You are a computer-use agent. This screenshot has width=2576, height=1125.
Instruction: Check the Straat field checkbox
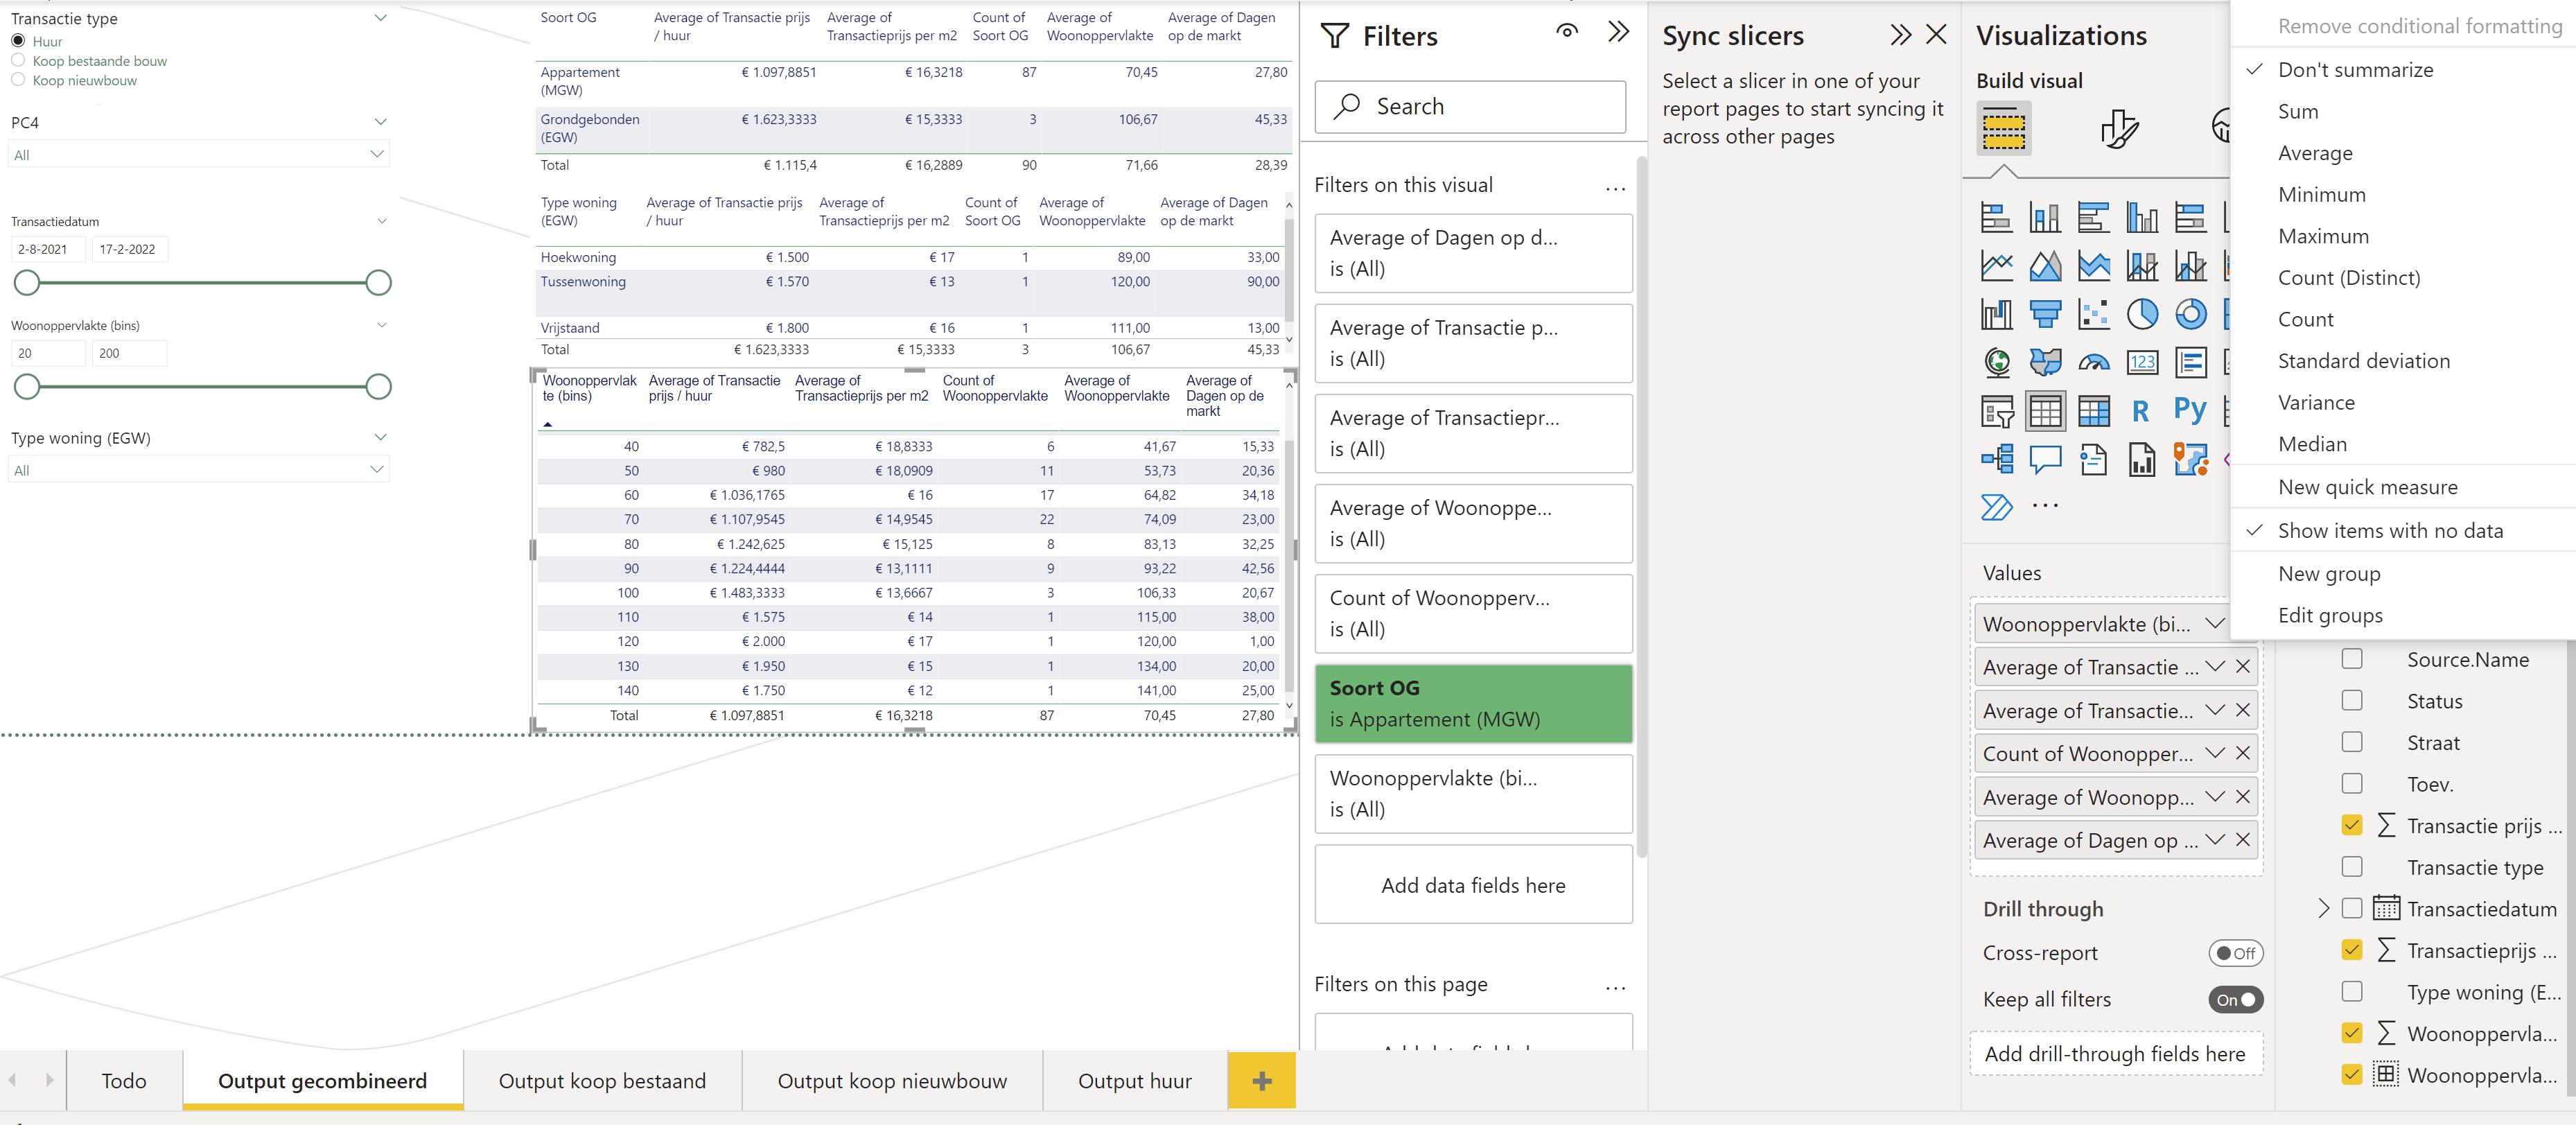pos(2352,742)
